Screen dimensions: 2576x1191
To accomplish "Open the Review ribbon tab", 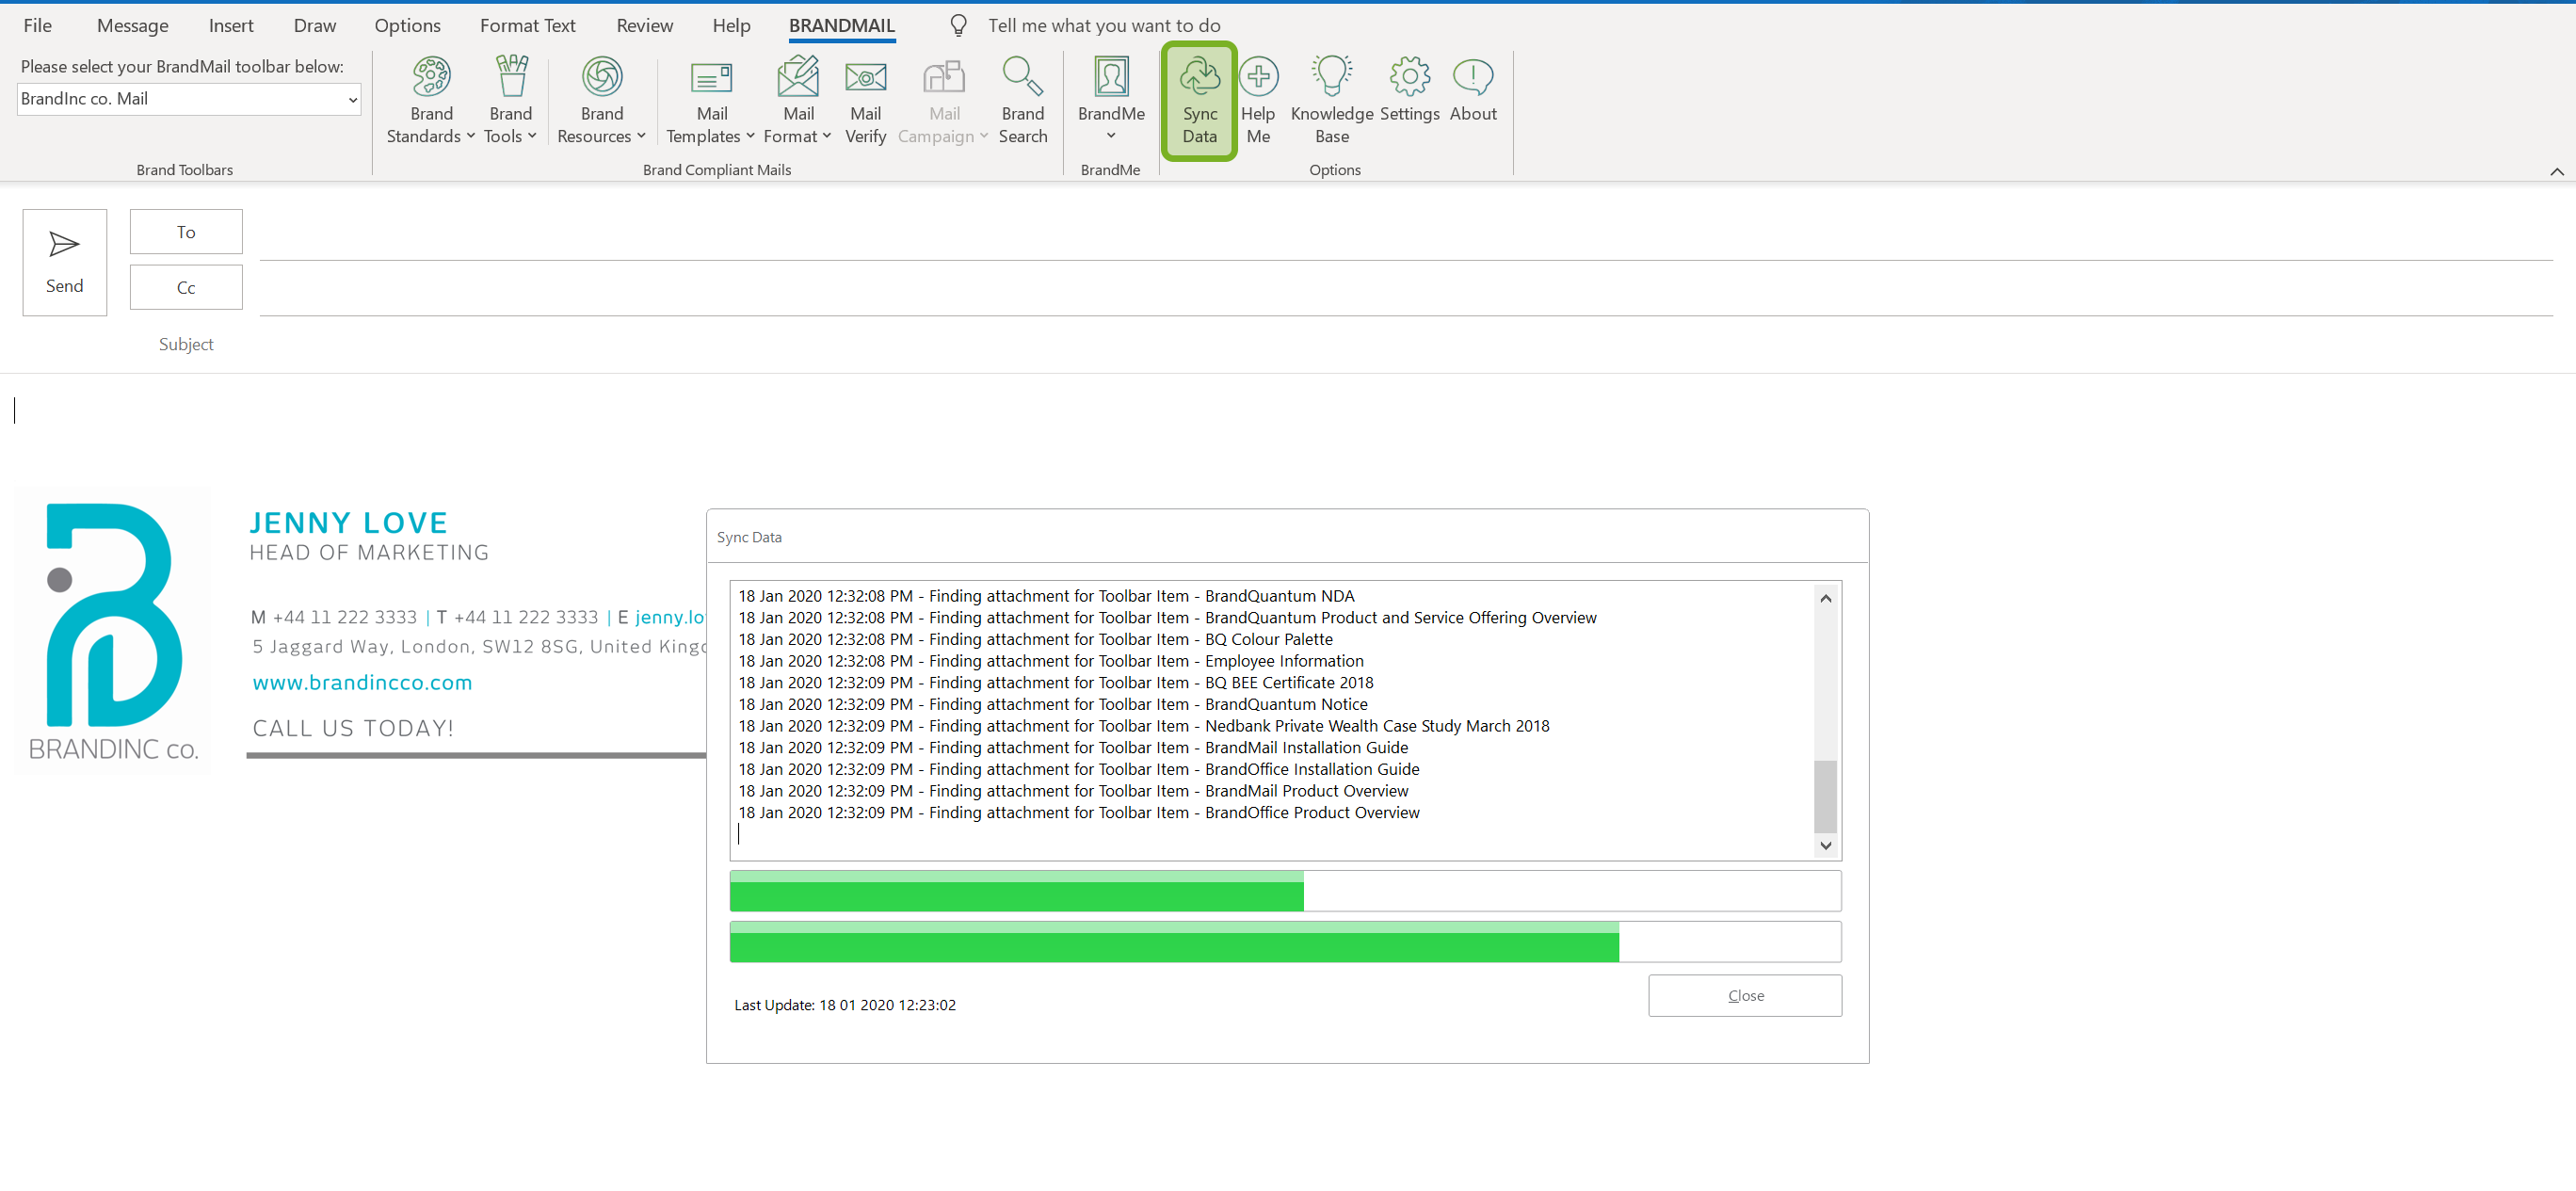I will coord(644,25).
